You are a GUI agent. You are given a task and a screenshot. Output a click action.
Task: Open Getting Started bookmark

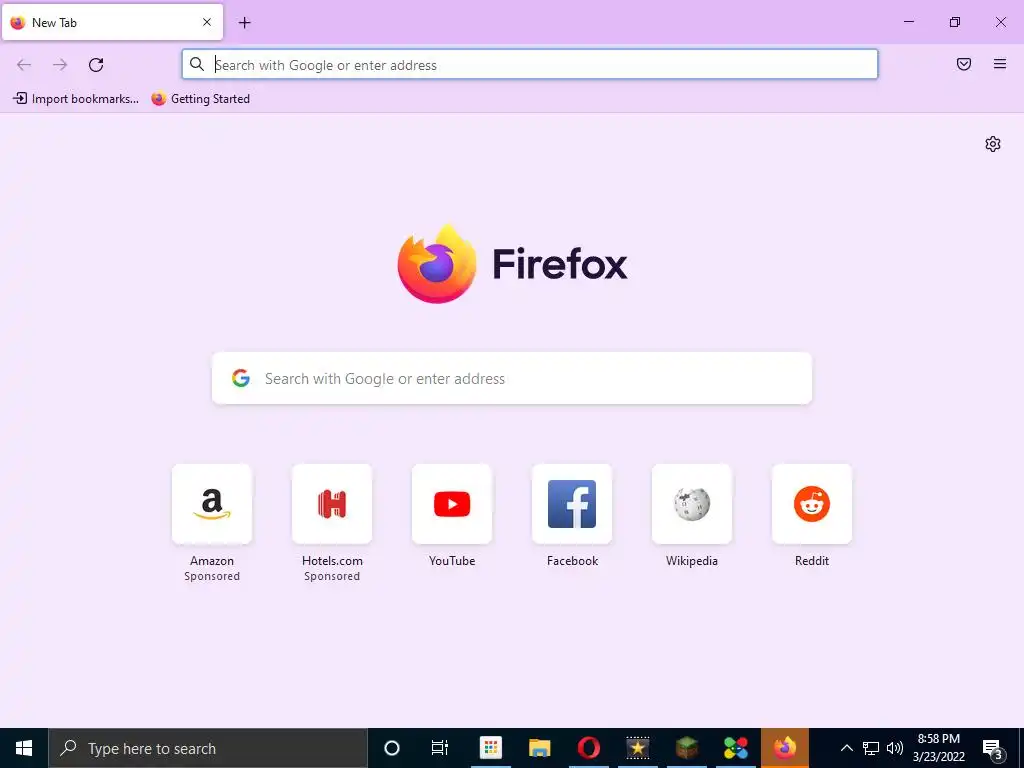tap(200, 99)
